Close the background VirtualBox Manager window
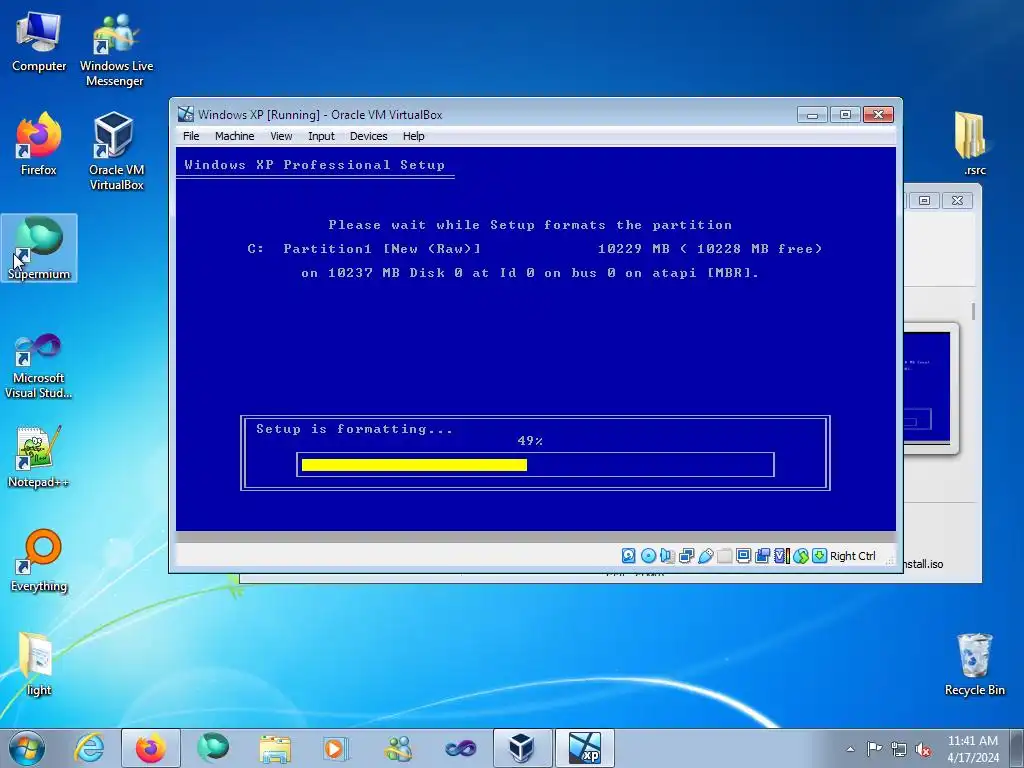The width and height of the screenshot is (1024, 768). tap(957, 200)
